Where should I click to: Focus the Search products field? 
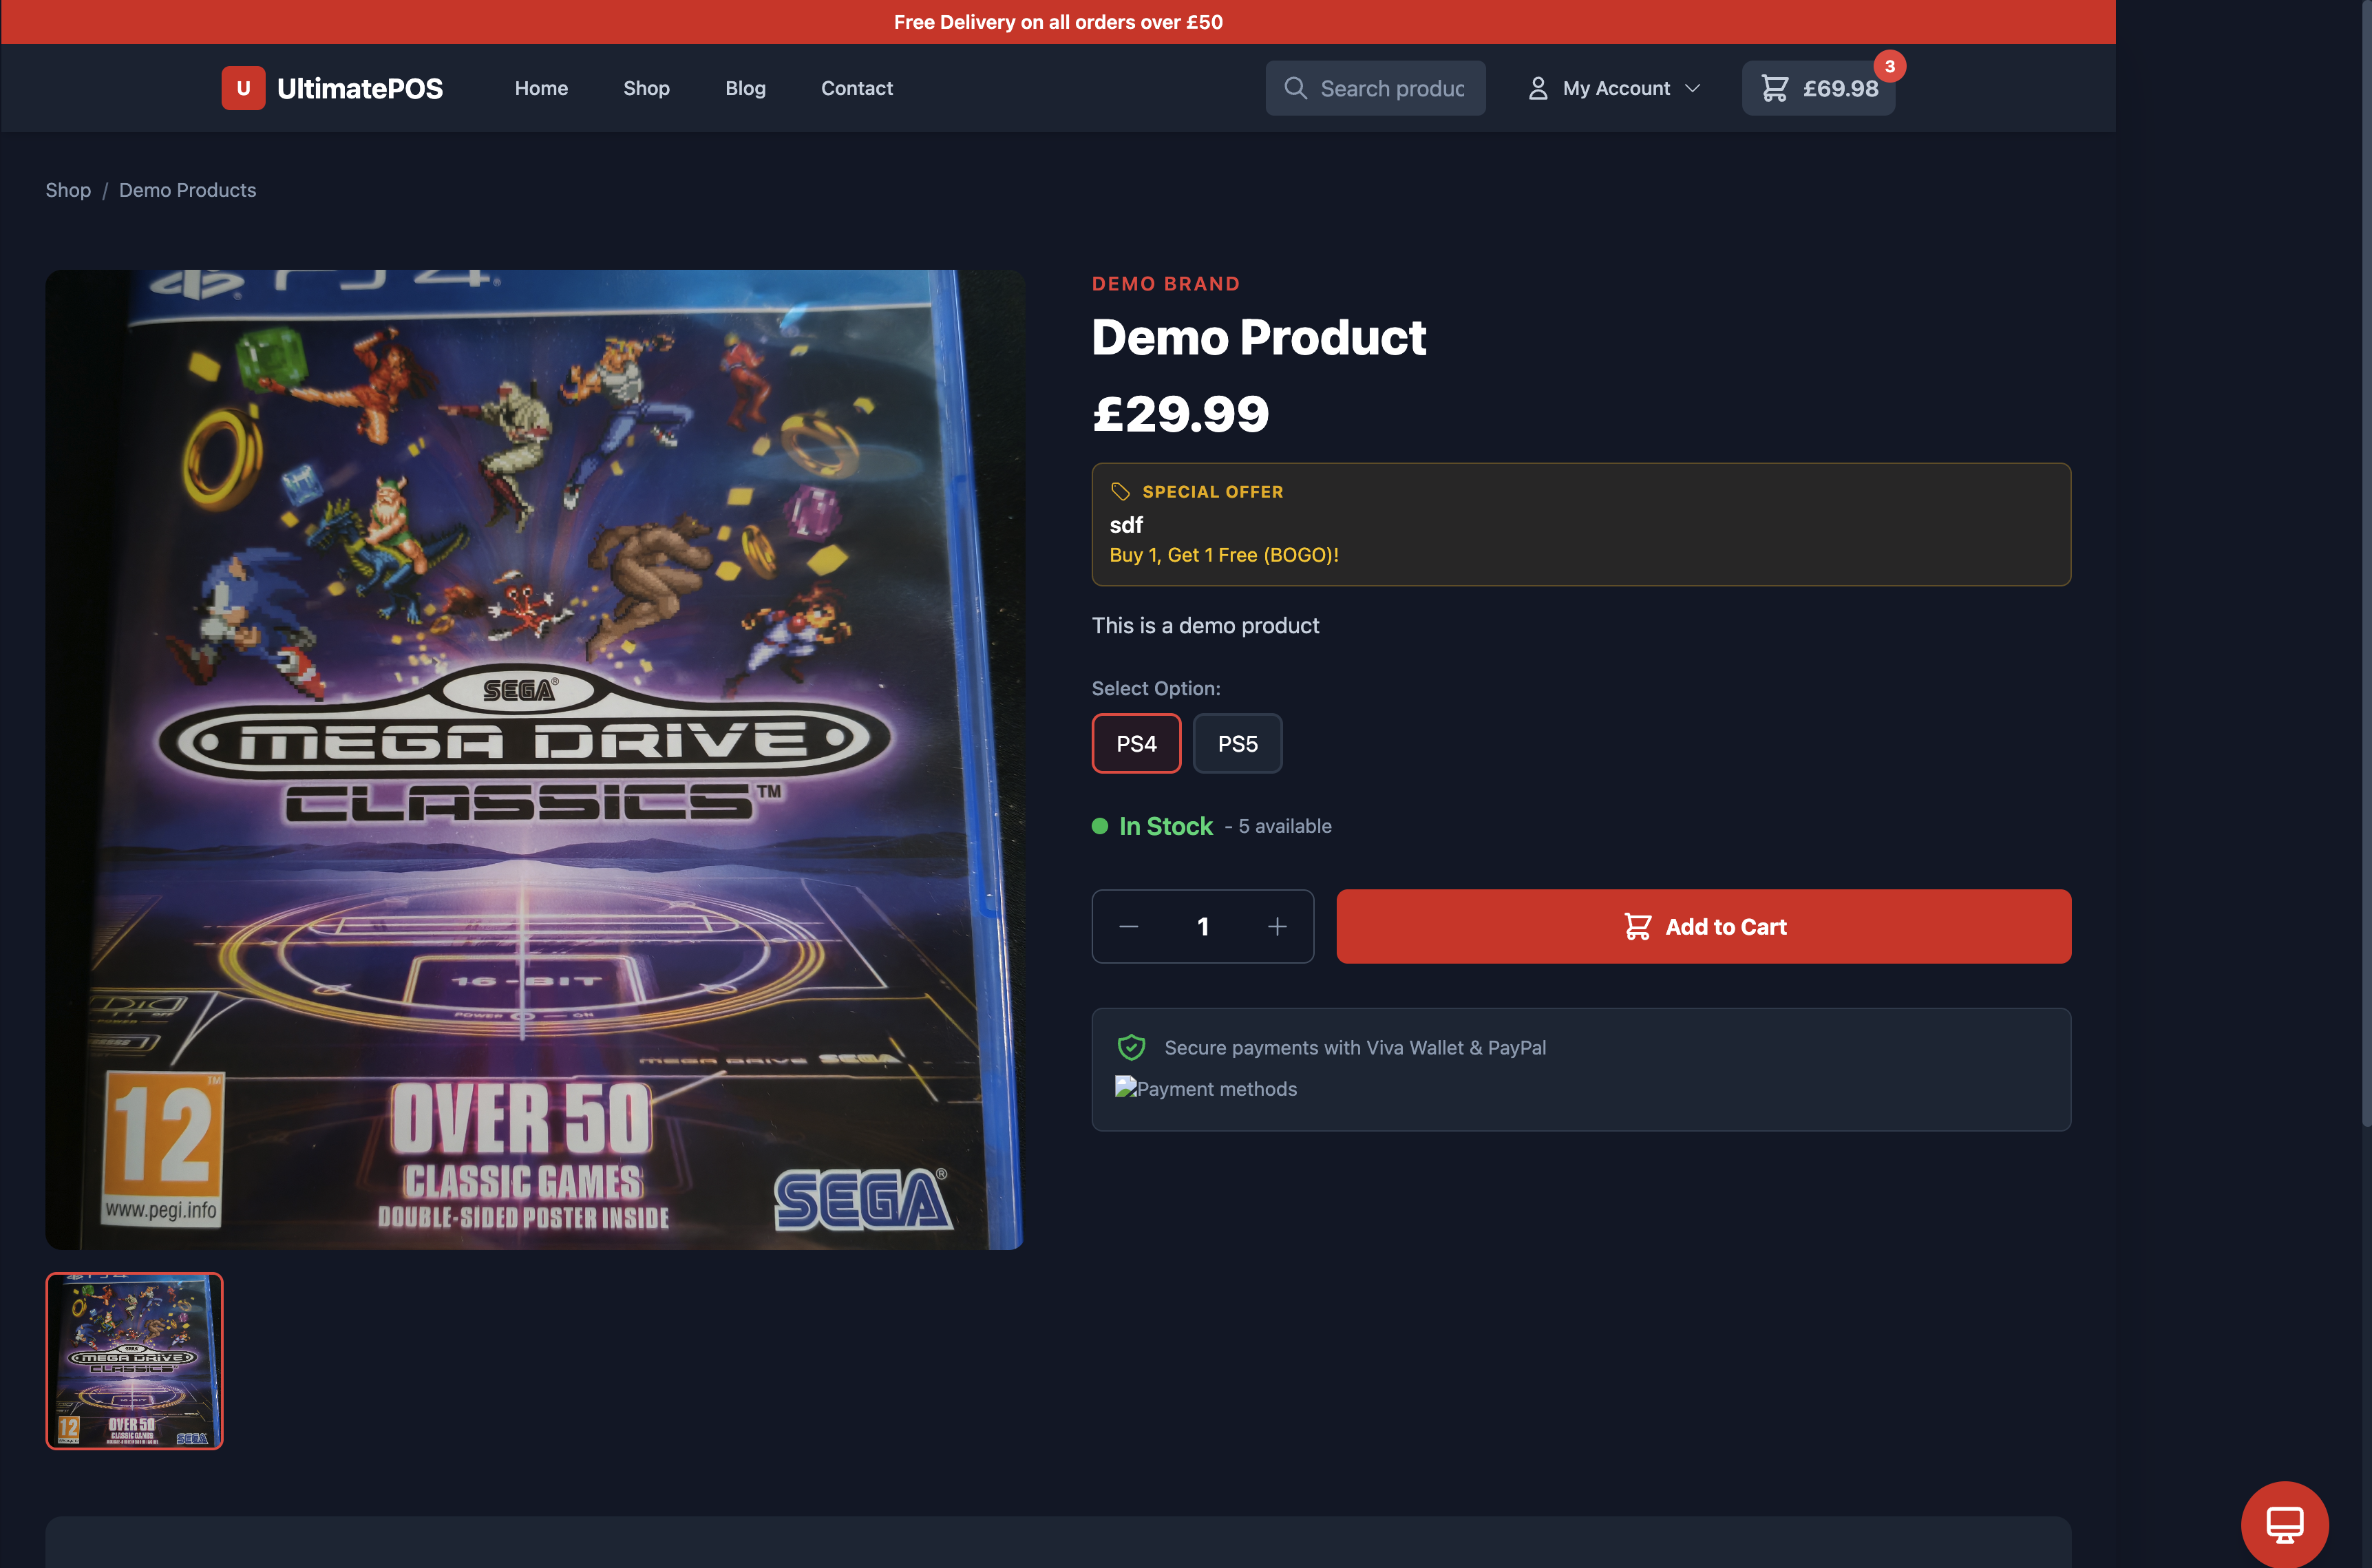1375,88
